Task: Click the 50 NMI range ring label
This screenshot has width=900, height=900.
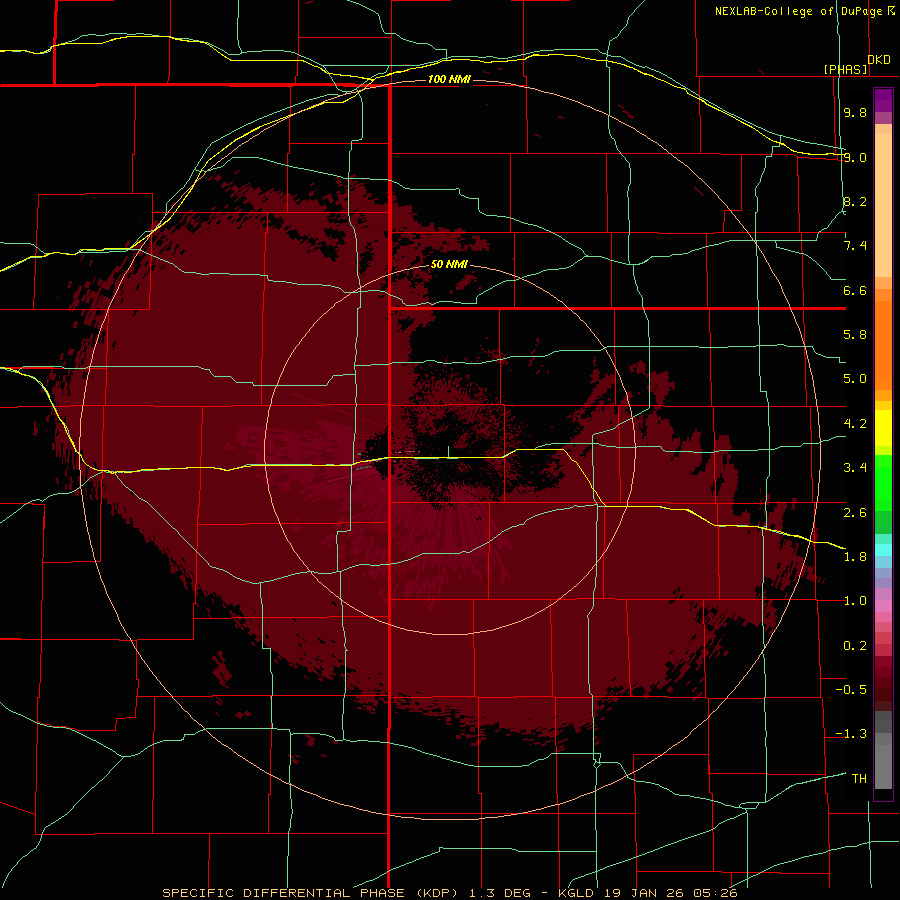Action: [x=449, y=265]
